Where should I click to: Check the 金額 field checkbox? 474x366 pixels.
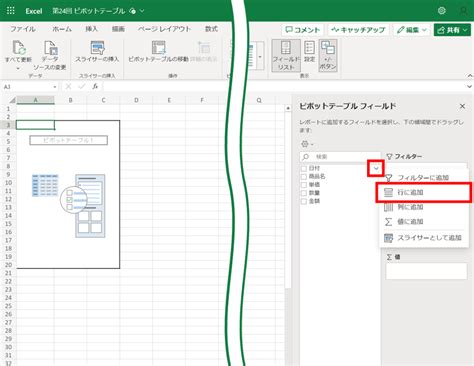(304, 201)
